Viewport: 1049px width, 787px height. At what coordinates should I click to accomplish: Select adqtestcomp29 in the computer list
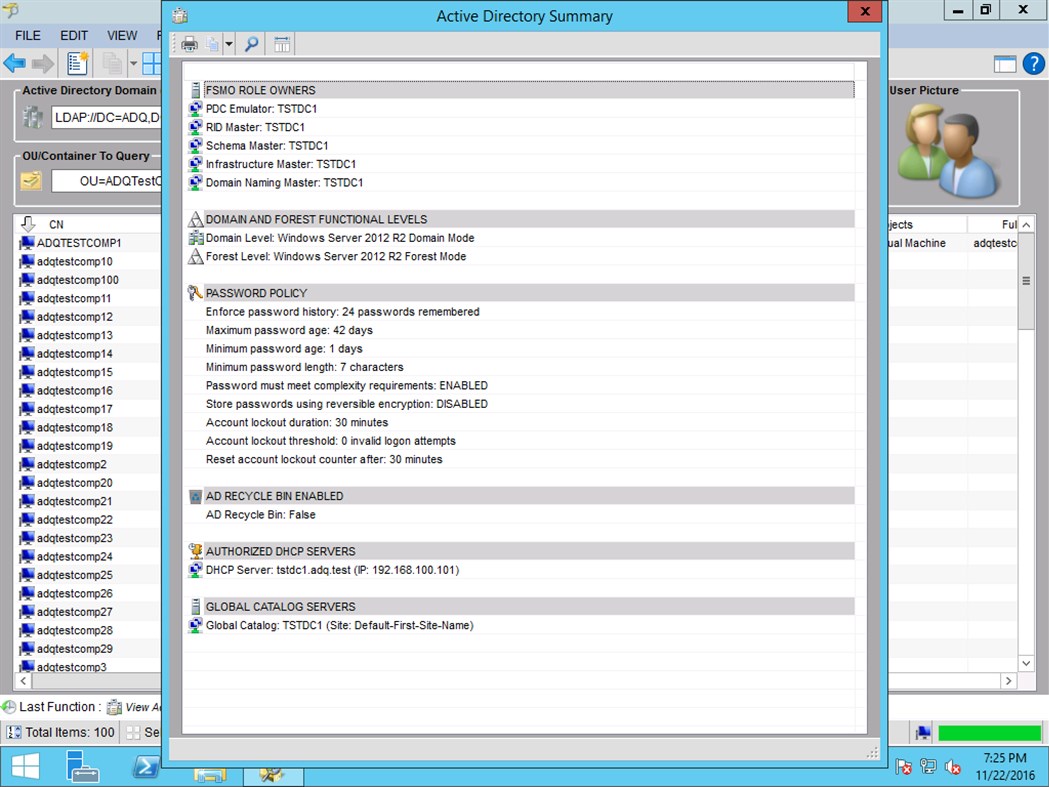click(x=74, y=648)
